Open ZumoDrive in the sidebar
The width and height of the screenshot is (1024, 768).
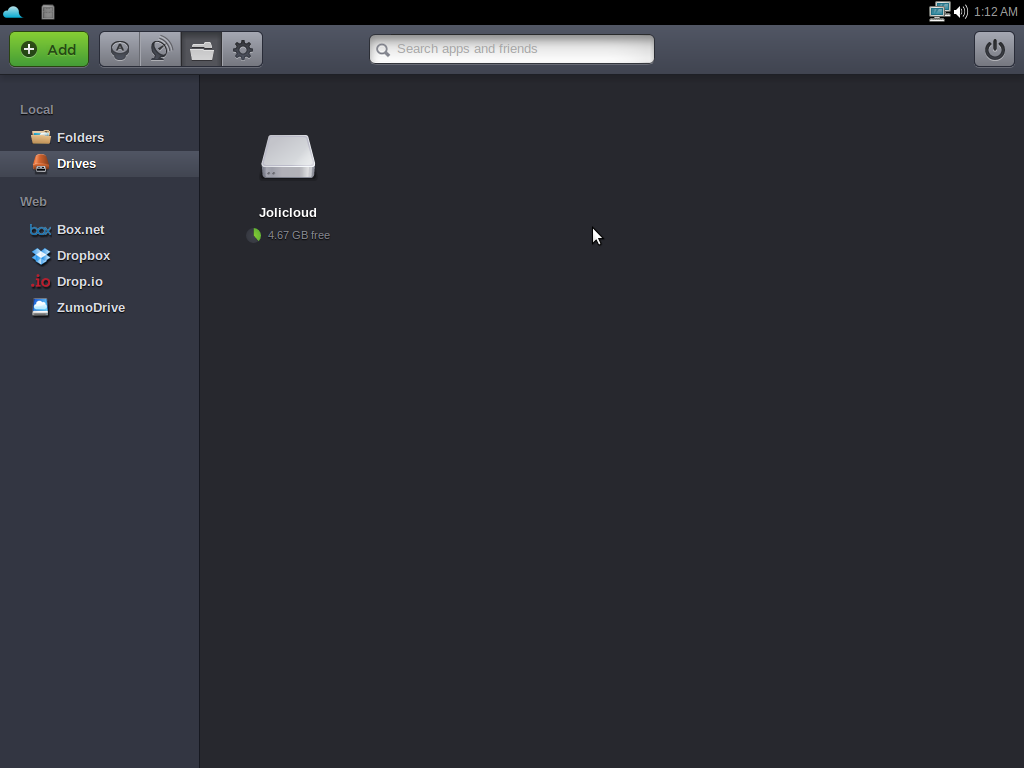pos(99,308)
